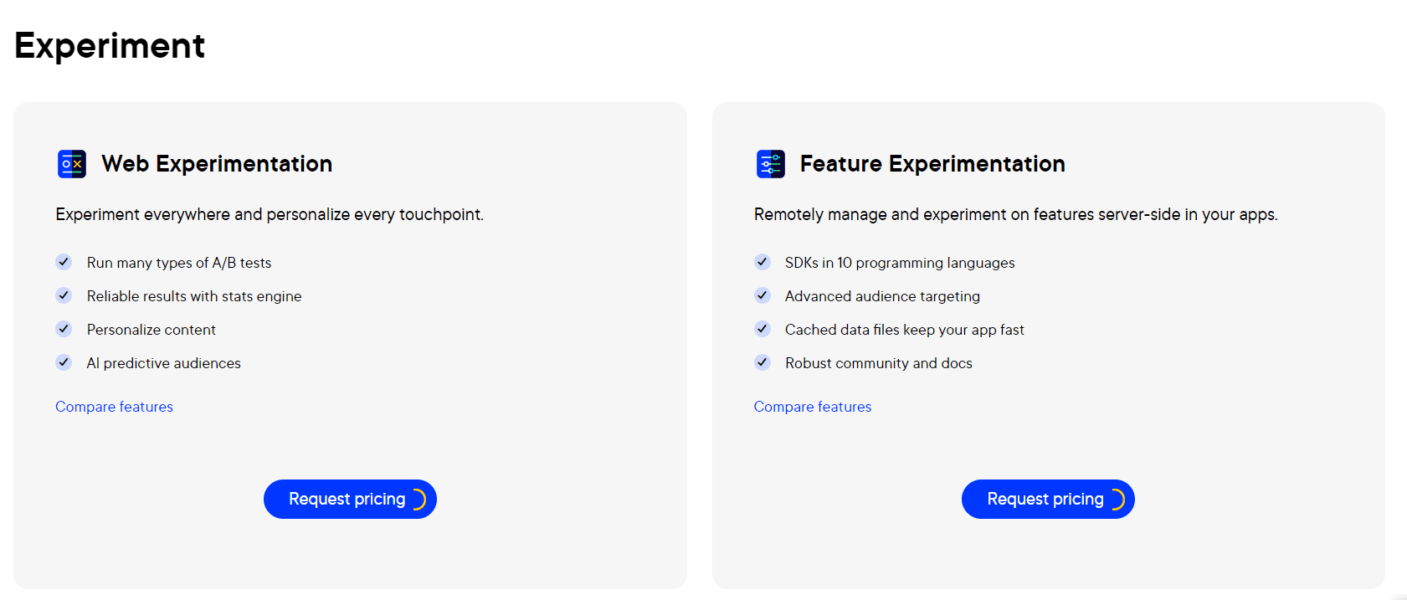The width and height of the screenshot is (1407, 600).
Task: Open Compare features under Feature Experimentation
Action: point(812,406)
